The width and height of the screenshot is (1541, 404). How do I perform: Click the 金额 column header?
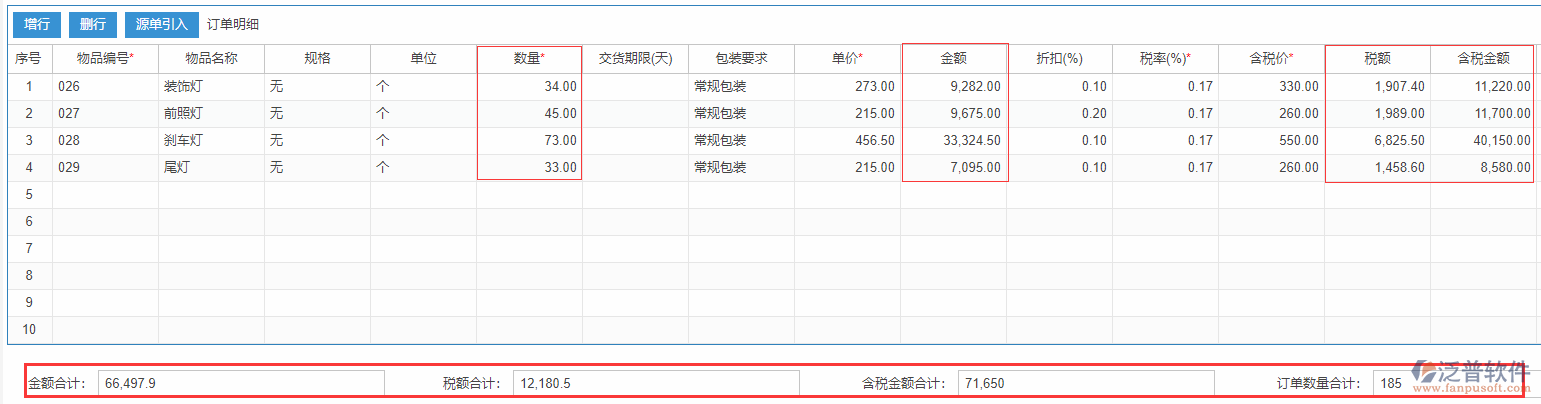pyautogui.click(x=954, y=59)
